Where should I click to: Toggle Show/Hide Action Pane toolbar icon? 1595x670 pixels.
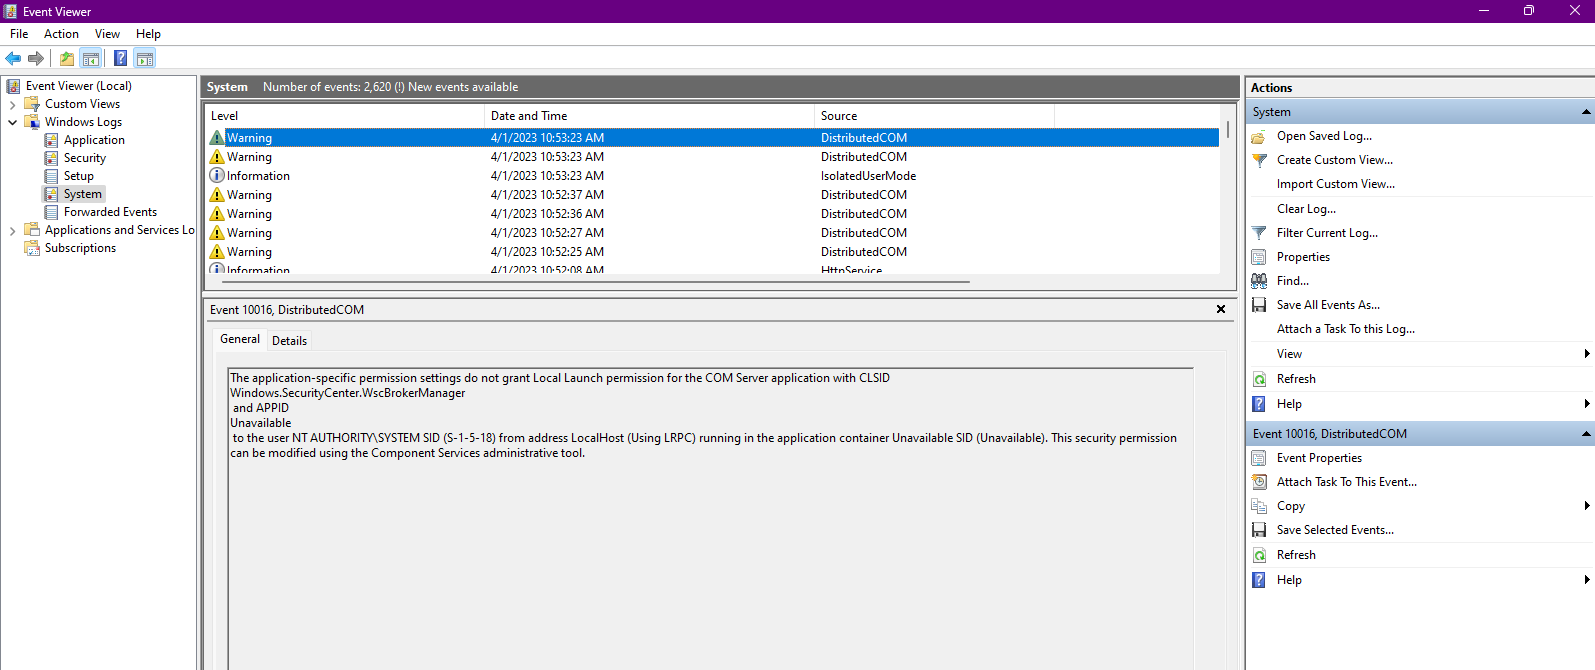pos(145,58)
